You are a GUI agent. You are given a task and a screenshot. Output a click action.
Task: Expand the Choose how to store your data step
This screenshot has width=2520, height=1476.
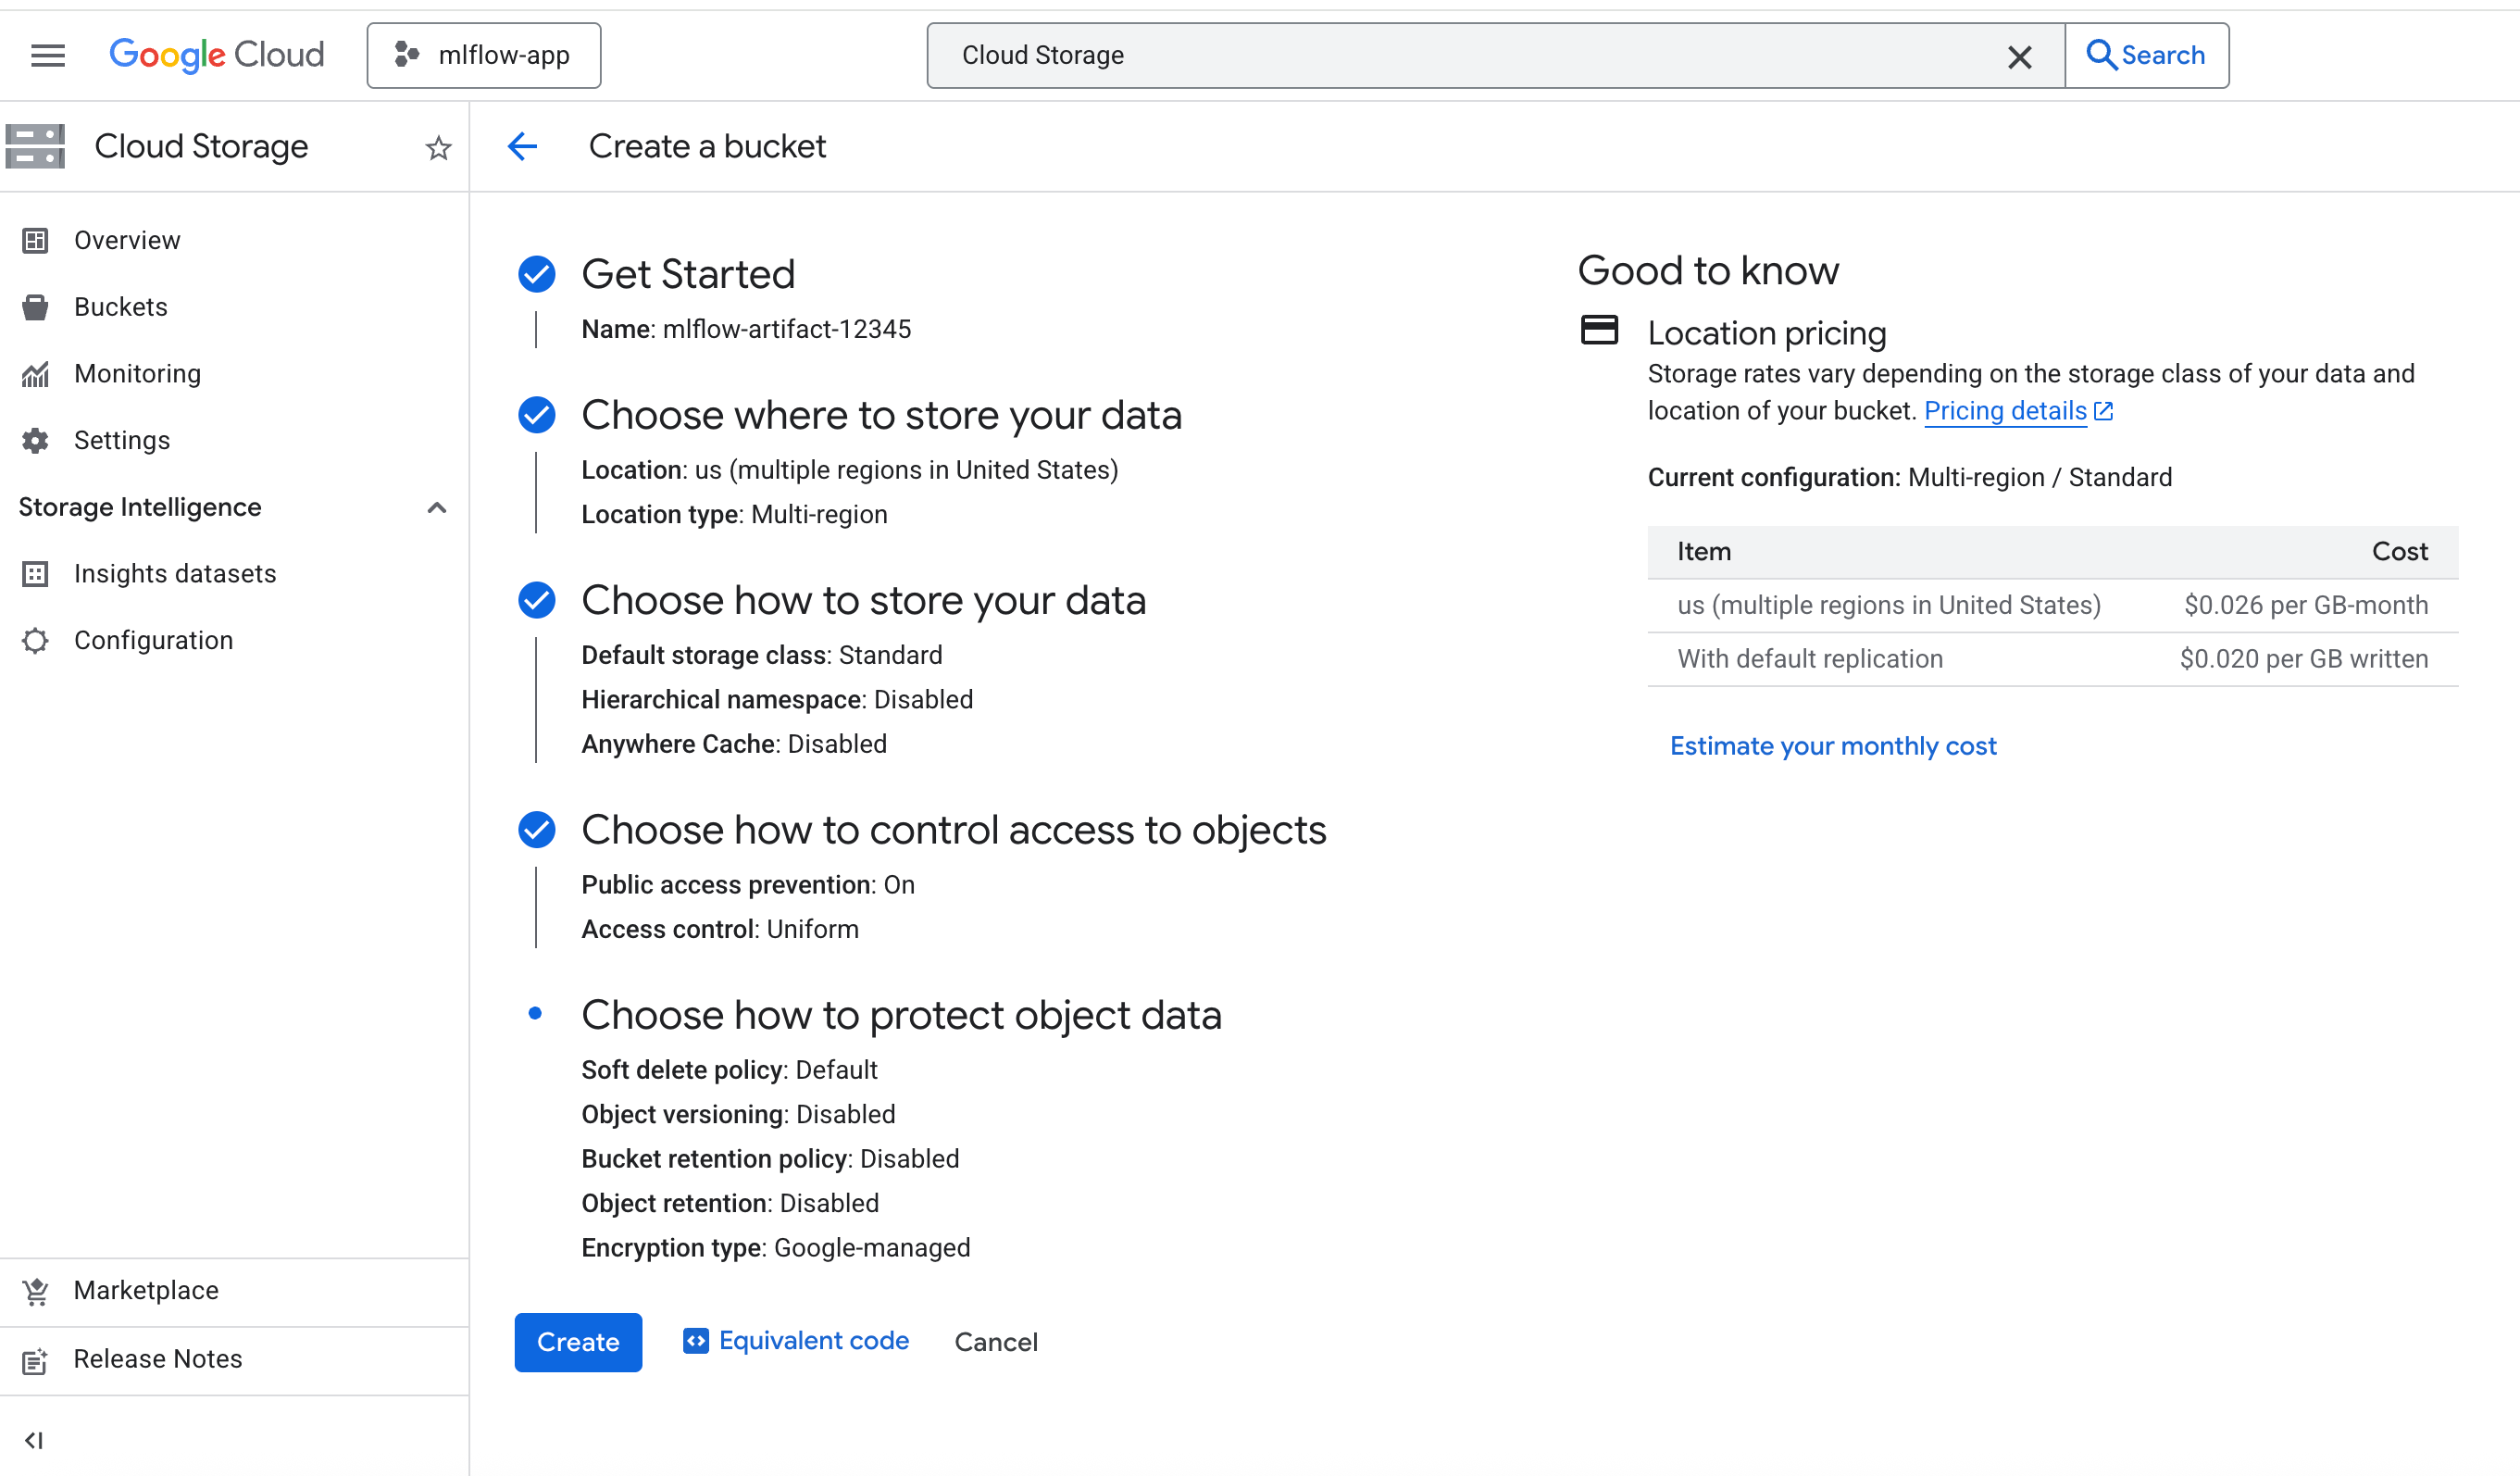pos(863,600)
